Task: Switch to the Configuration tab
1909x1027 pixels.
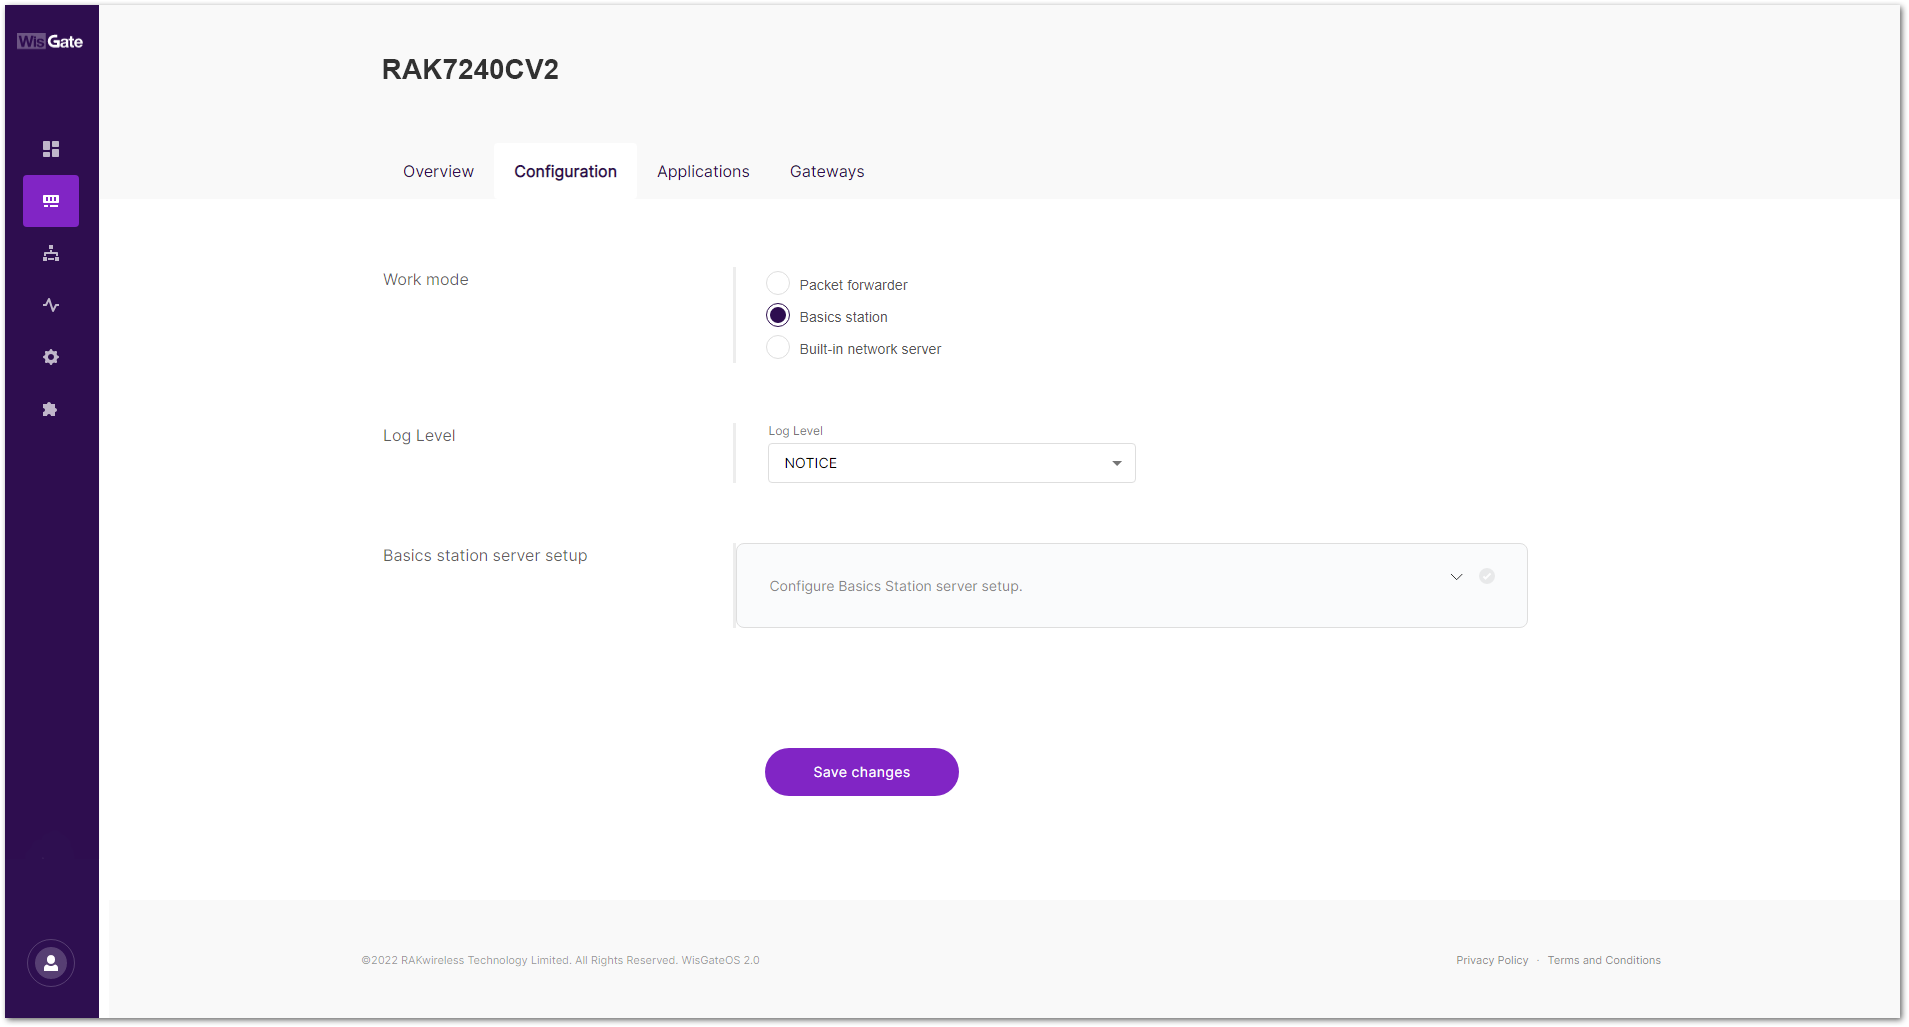Action: (x=566, y=171)
